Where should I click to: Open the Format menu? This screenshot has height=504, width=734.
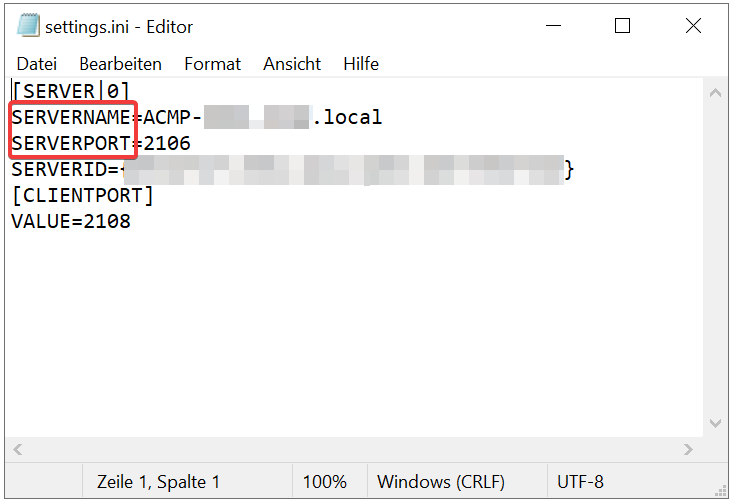coord(212,64)
